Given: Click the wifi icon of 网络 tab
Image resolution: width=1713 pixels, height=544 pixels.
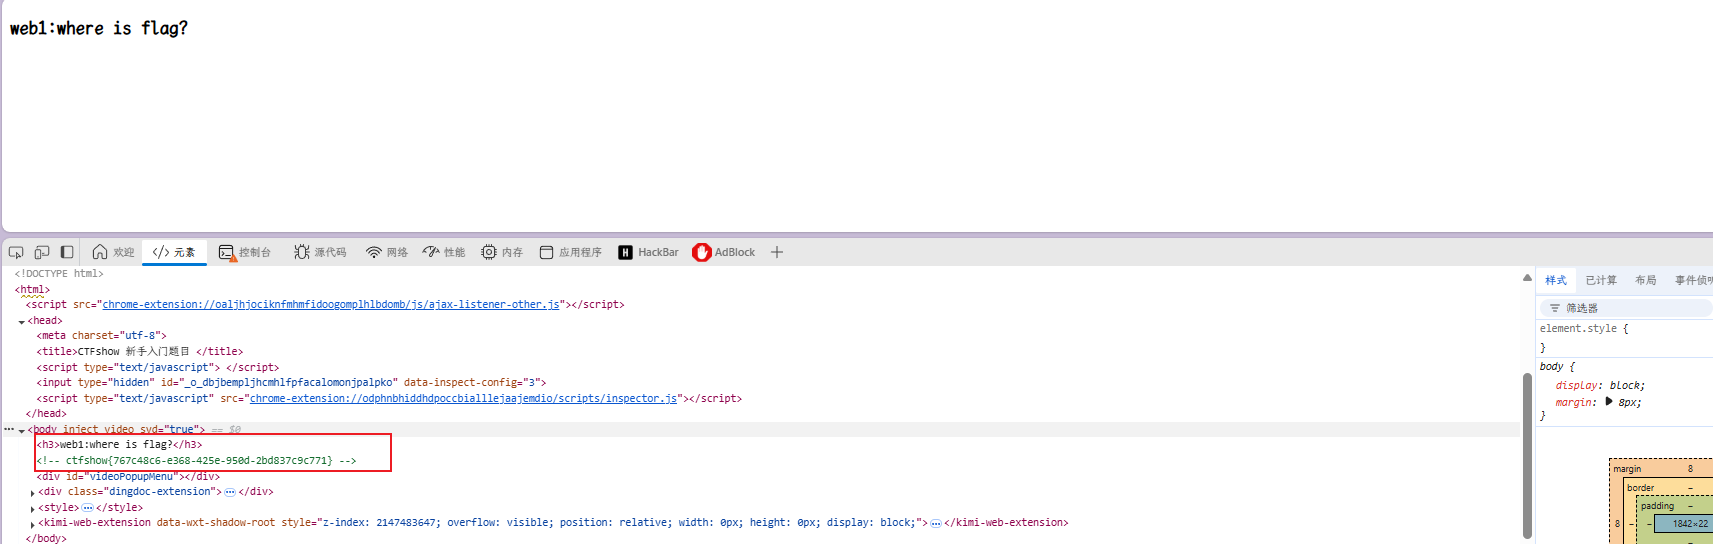Looking at the screenshot, I should (374, 252).
